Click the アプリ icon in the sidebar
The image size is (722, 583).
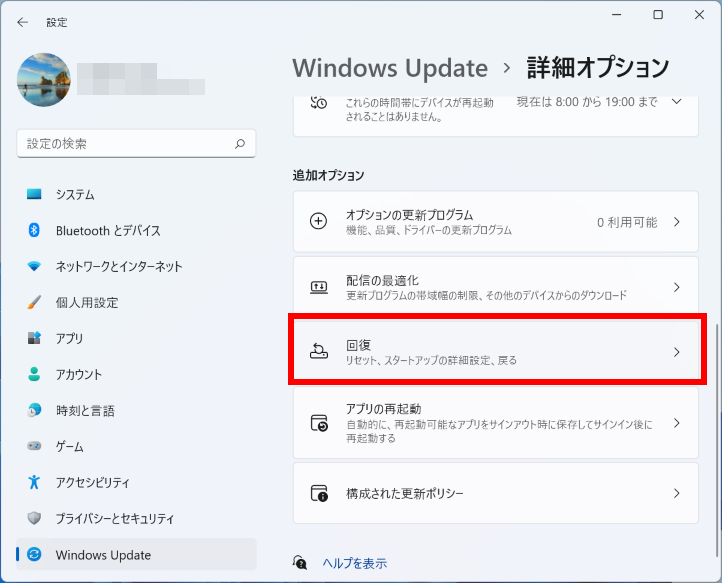[x=34, y=338]
